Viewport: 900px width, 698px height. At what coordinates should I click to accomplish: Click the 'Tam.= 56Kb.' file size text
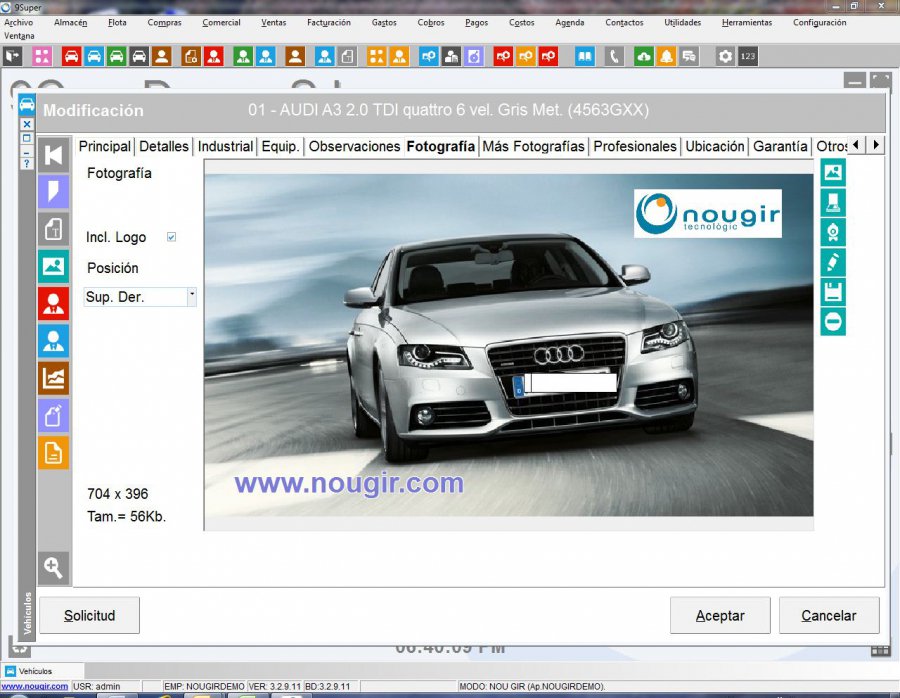126,516
